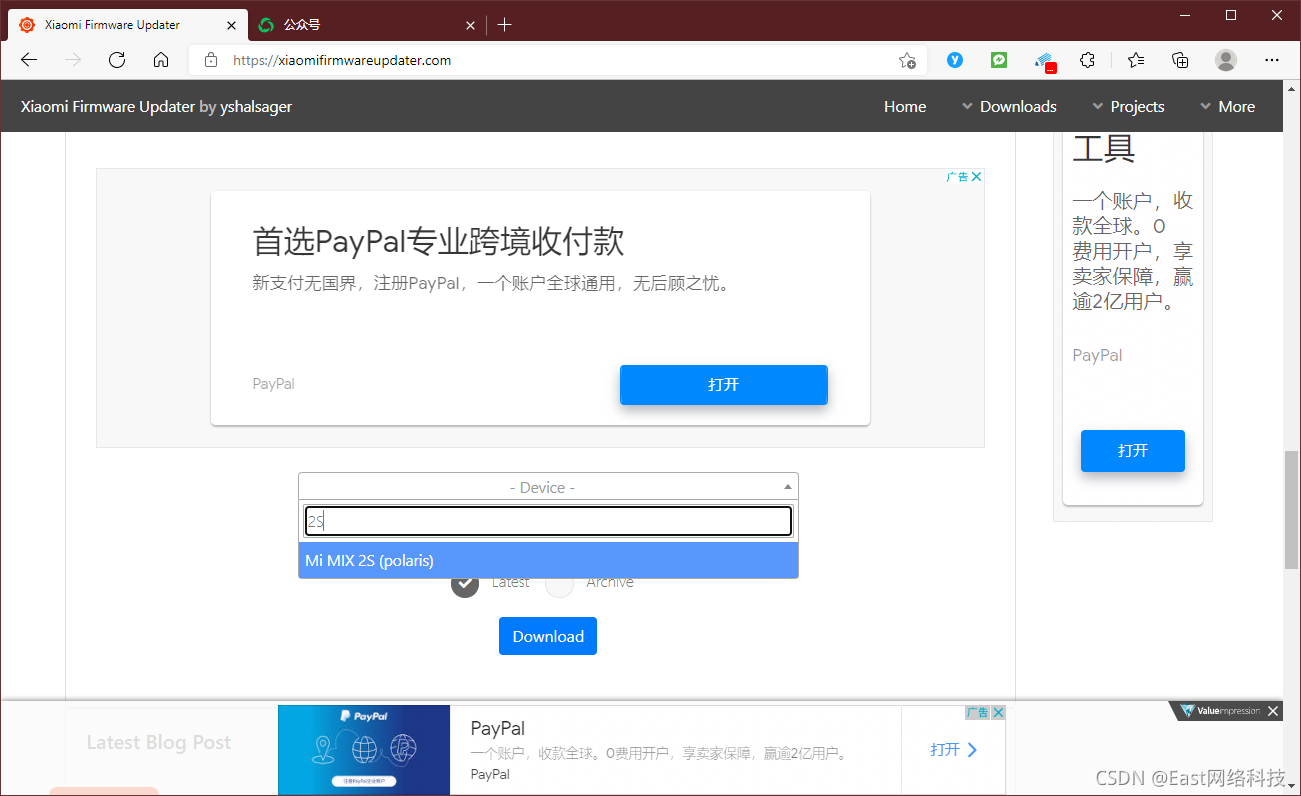The height and width of the screenshot is (796, 1301).
Task: Close the bottom sticky ad banner
Action: [x=1273, y=711]
